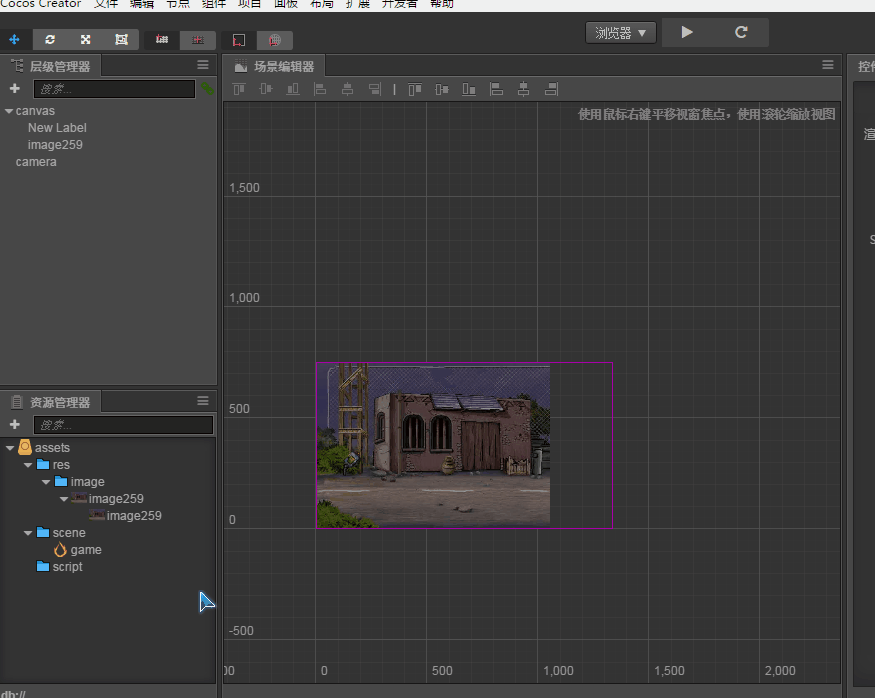Collapse the canvas node in hierarchy
Viewport: 875px width, 698px height.
[9, 111]
